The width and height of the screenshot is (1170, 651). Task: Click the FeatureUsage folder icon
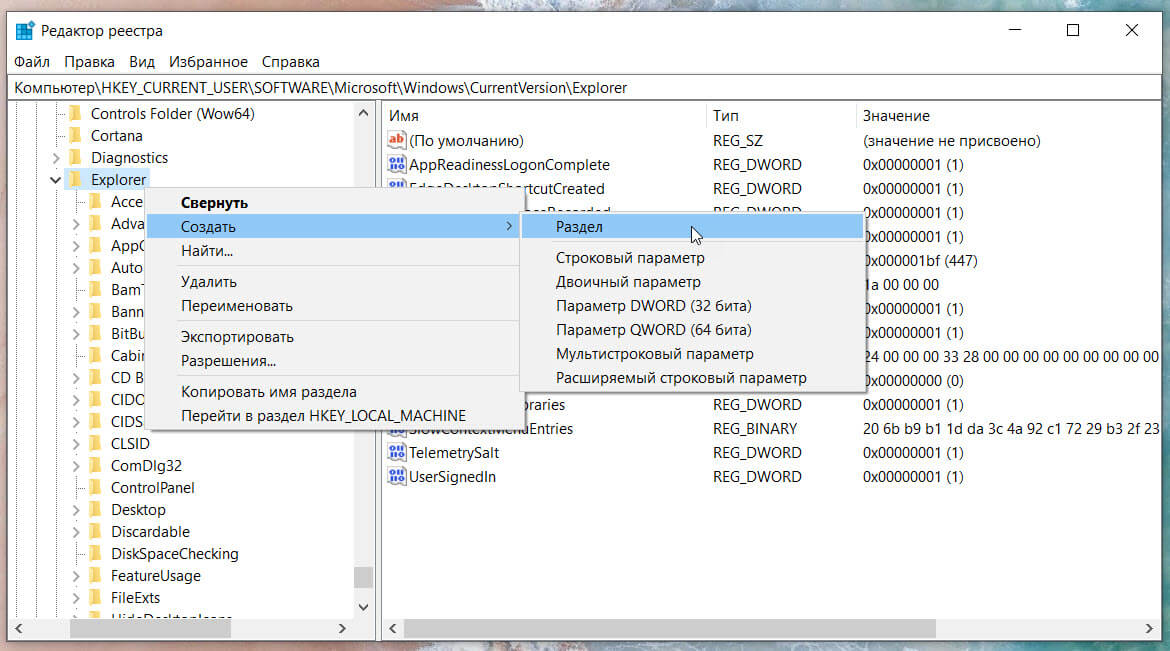pyautogui.click(x=96, y=576)
